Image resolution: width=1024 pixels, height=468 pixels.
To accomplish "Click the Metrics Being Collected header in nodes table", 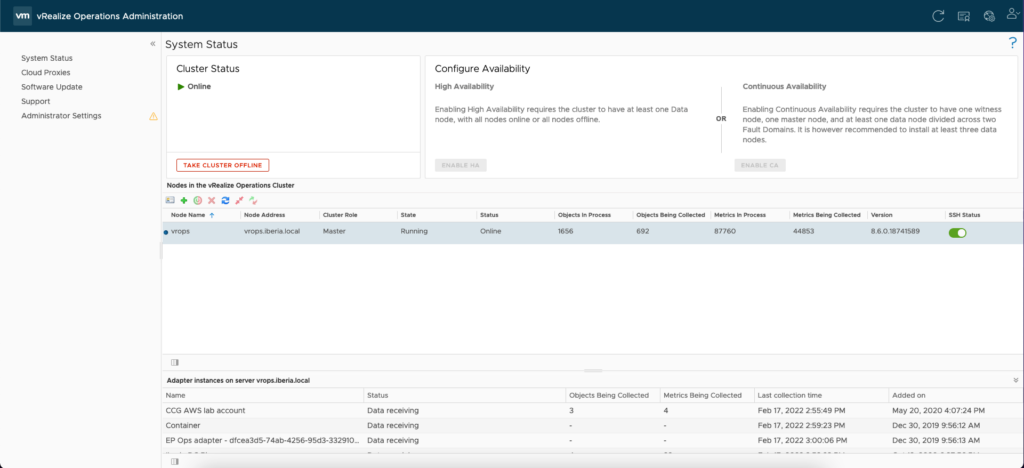I will (827, 215).
